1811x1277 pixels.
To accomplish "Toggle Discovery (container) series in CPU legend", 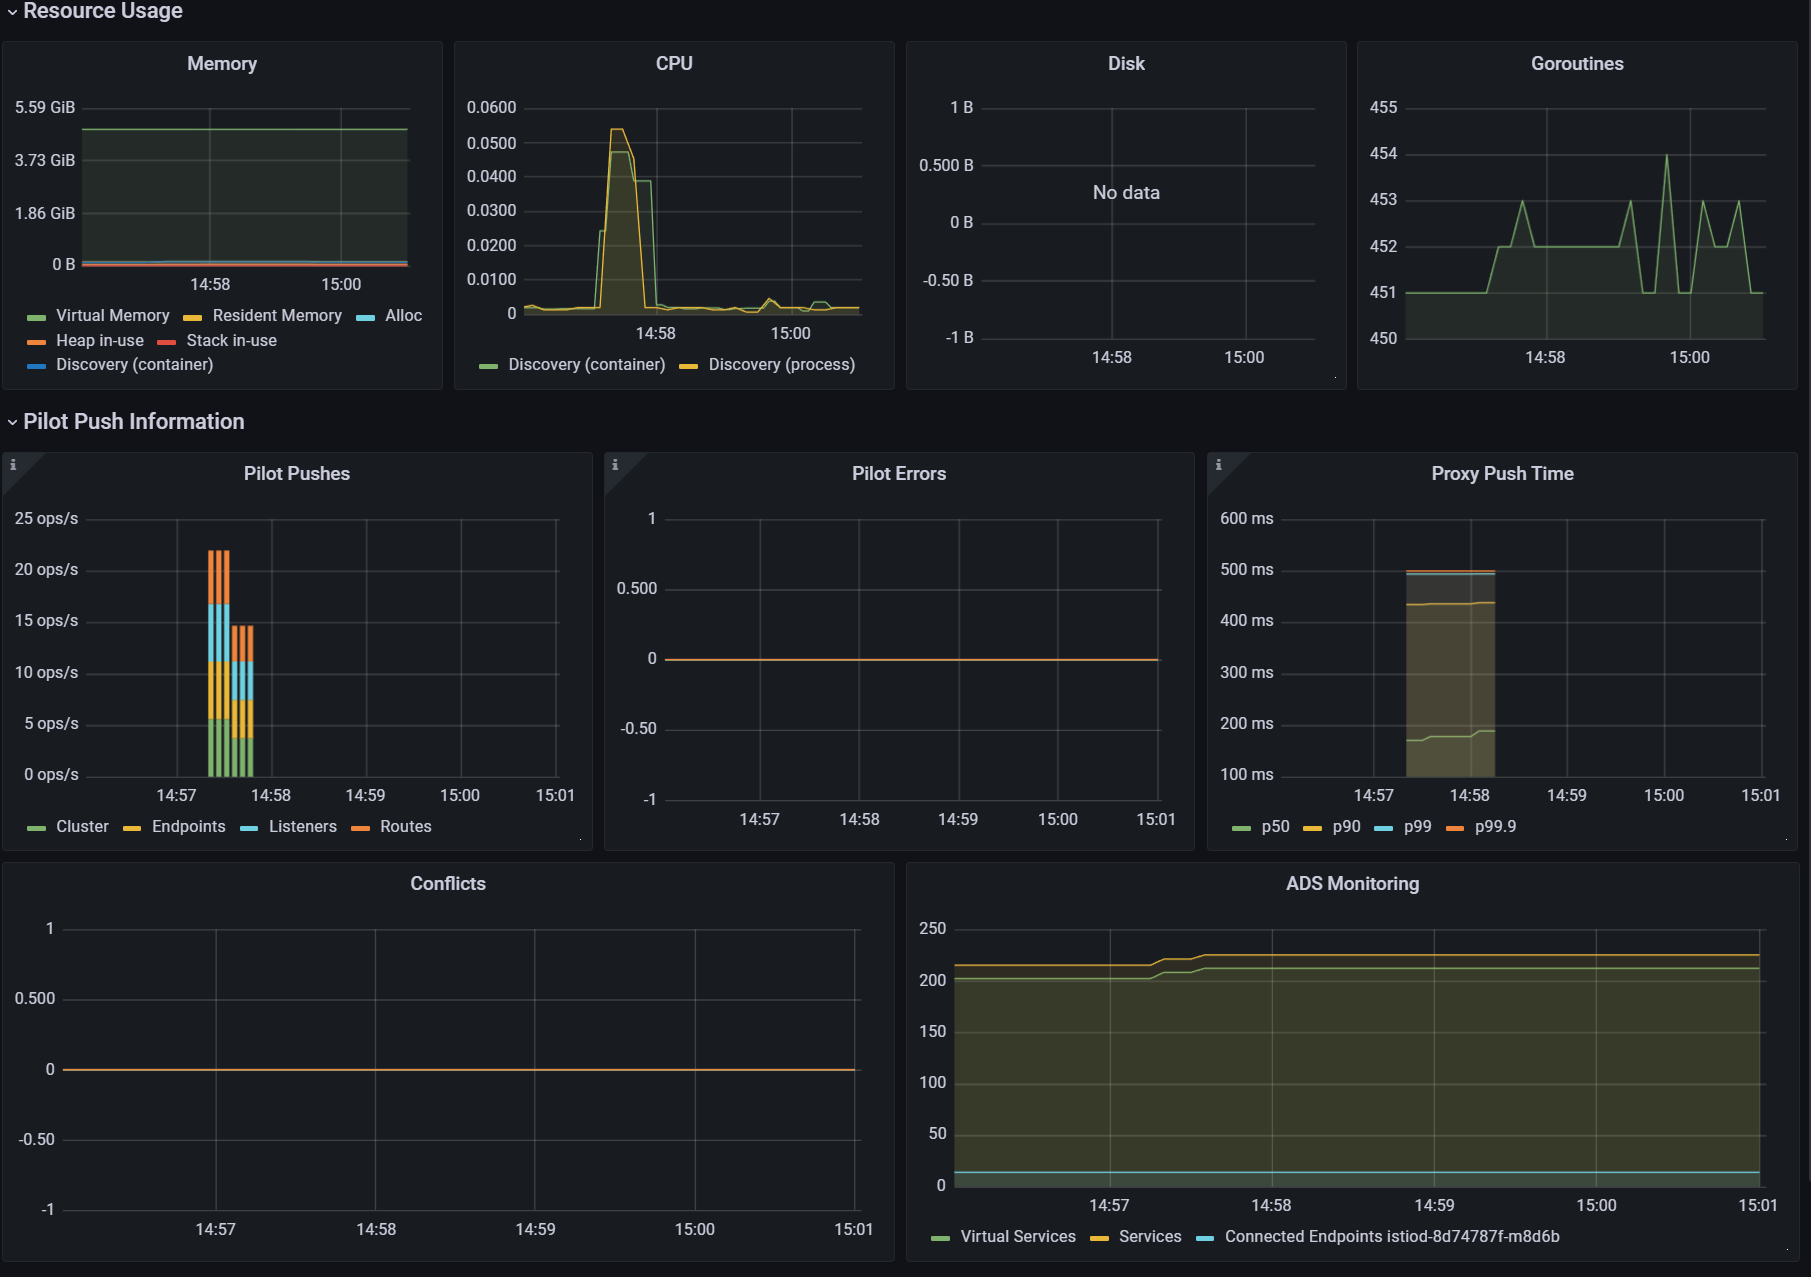I will click(587, 365).
